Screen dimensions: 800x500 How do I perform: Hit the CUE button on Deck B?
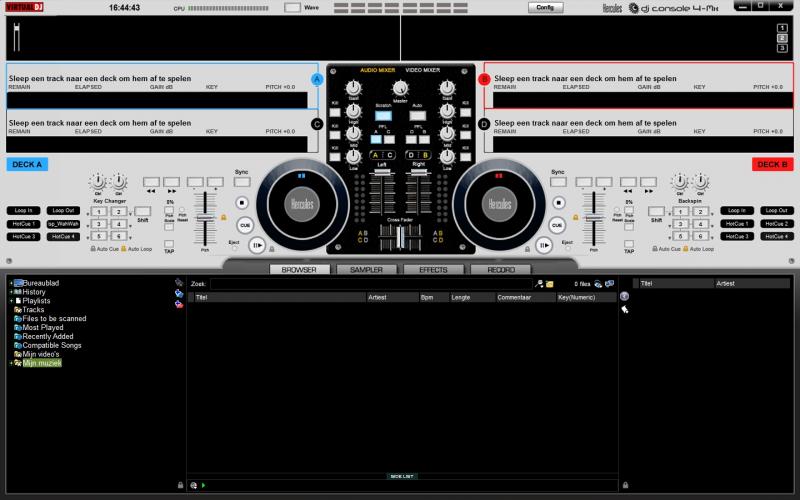coord(557,225)
